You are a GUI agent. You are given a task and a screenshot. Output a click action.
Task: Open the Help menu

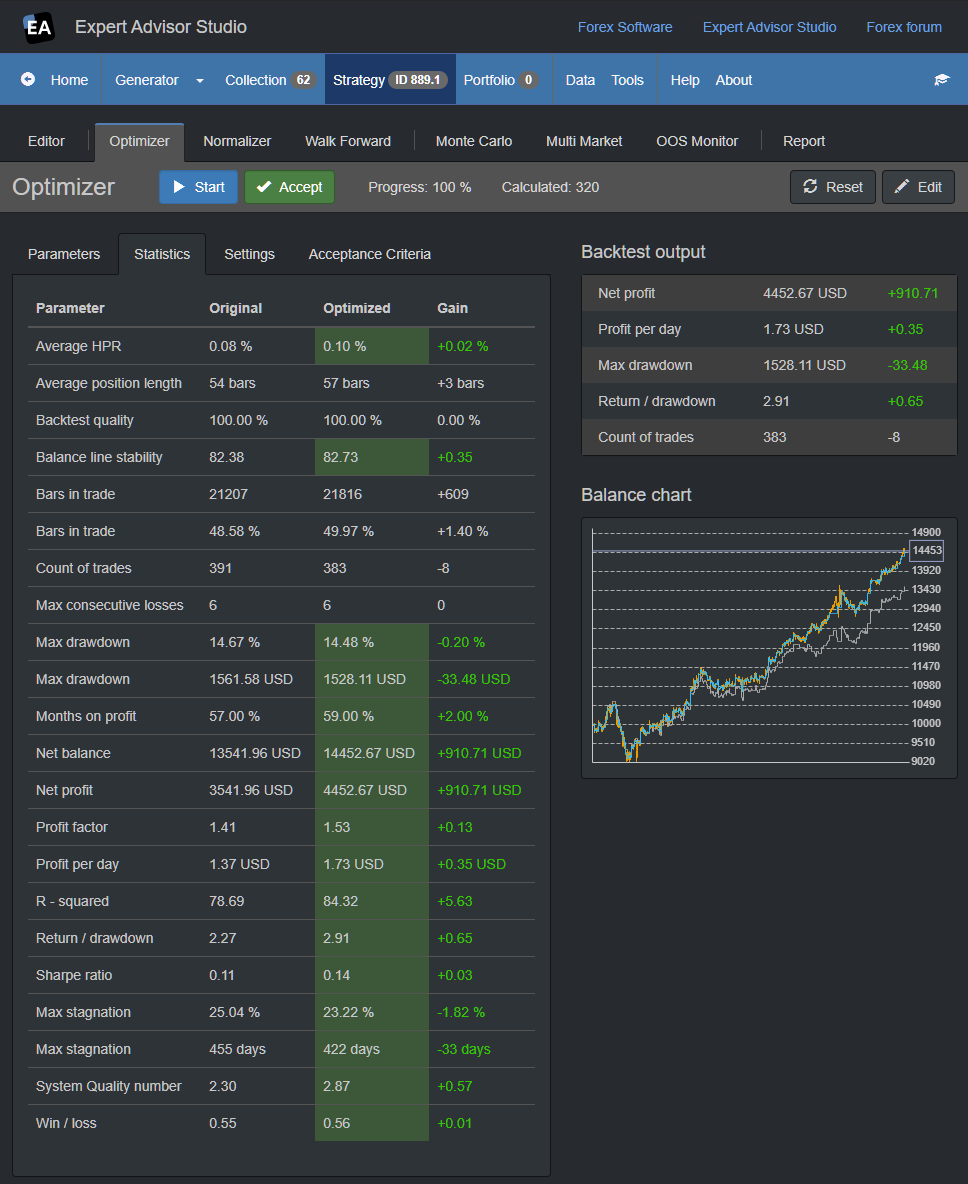pyautogui.click(x=685, y=80)
